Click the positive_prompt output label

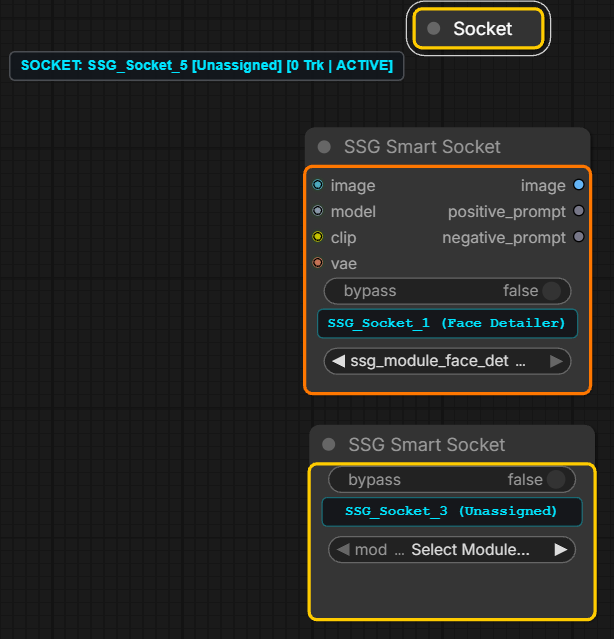click(x=507, y=212)
